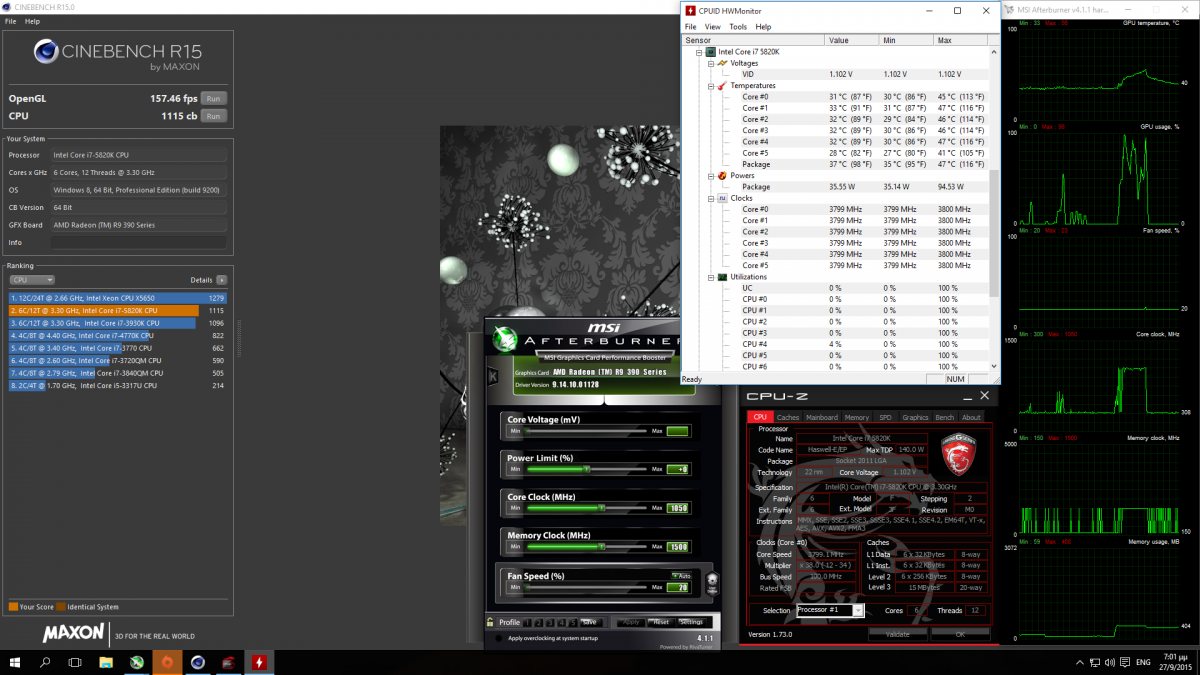
Task: Open the CPU-Z Processor #1 selection dropdown
Action: [829, 610]
